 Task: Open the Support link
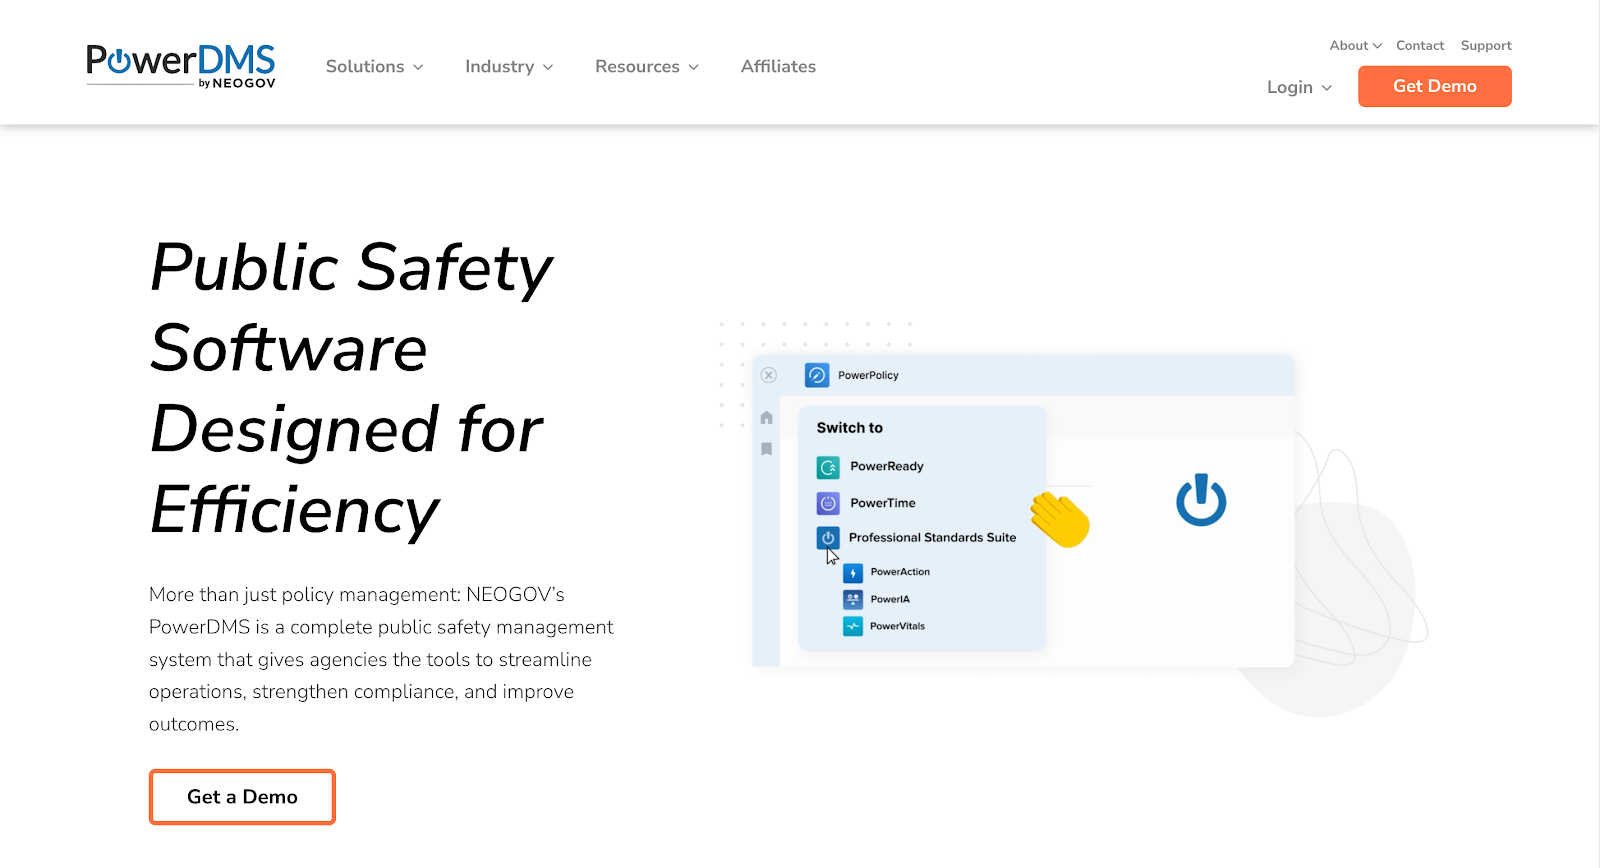[1486, 46]
